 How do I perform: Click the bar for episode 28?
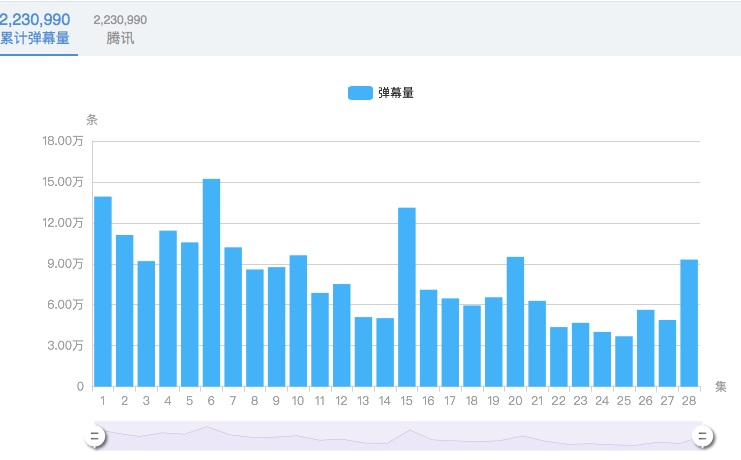(x=689, y=323)
